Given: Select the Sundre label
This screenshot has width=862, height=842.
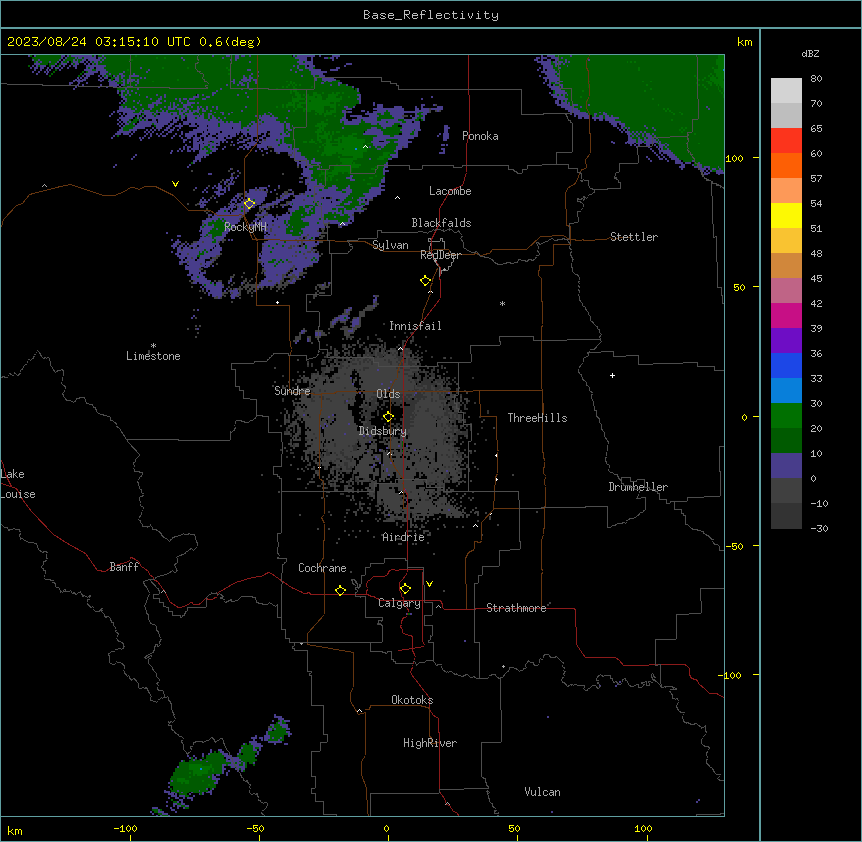Looking at the screenshot, I should point(292,391).
